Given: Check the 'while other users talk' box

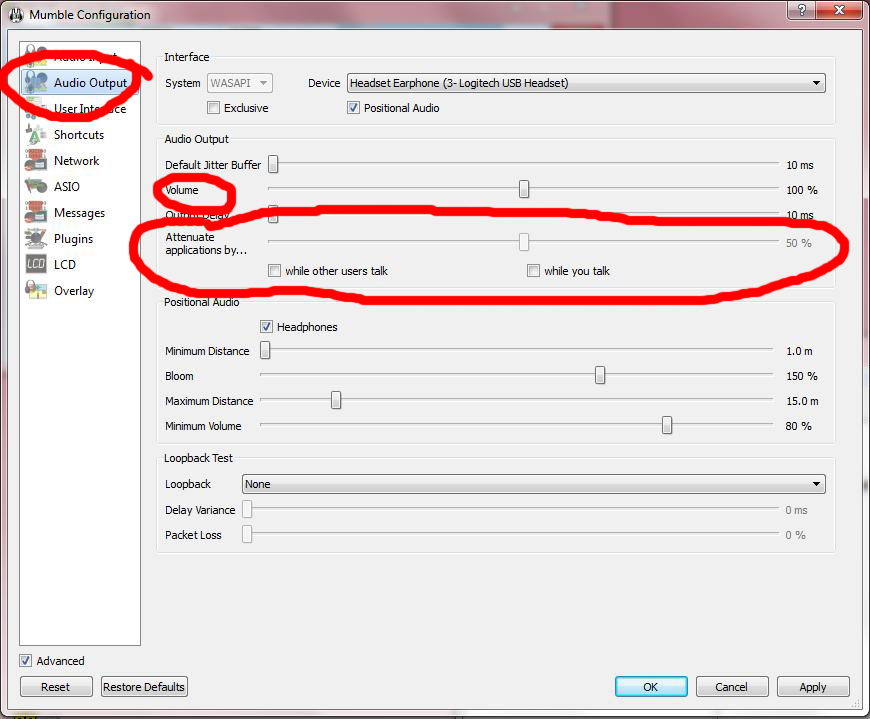Looking at the screenshot, I should 274,271.
